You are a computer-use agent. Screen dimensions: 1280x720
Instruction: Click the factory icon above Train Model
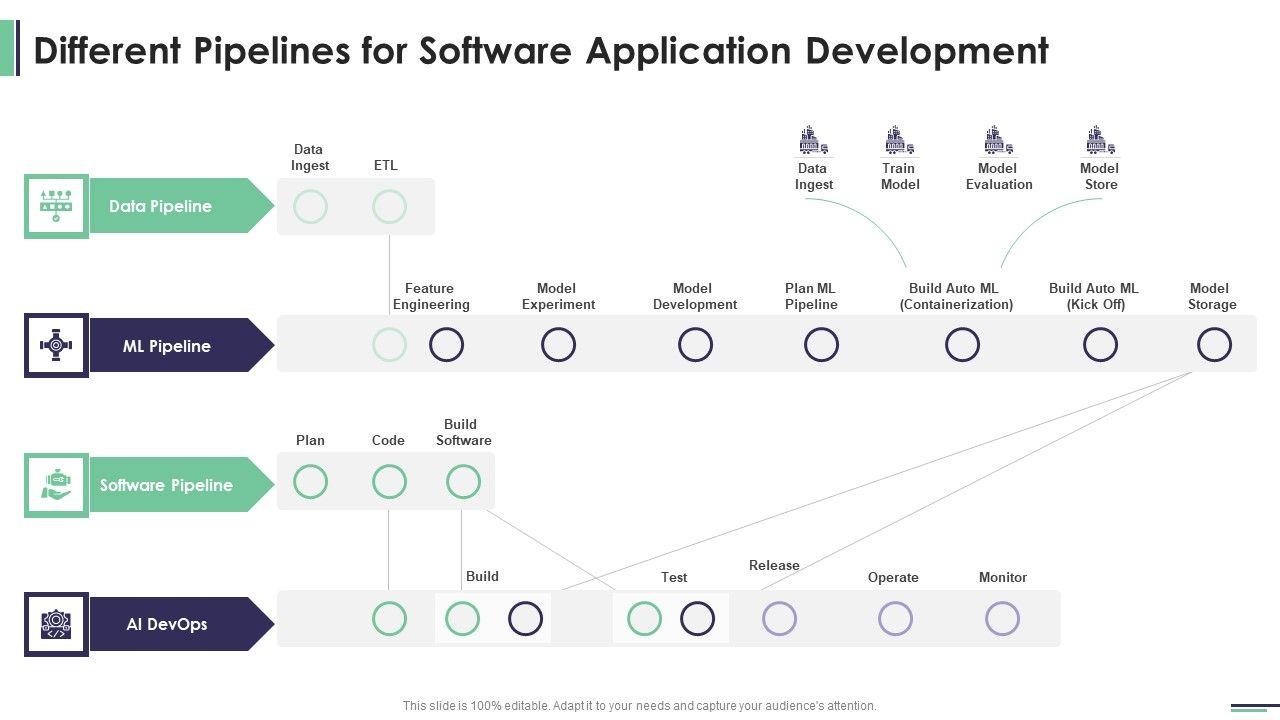899,141
